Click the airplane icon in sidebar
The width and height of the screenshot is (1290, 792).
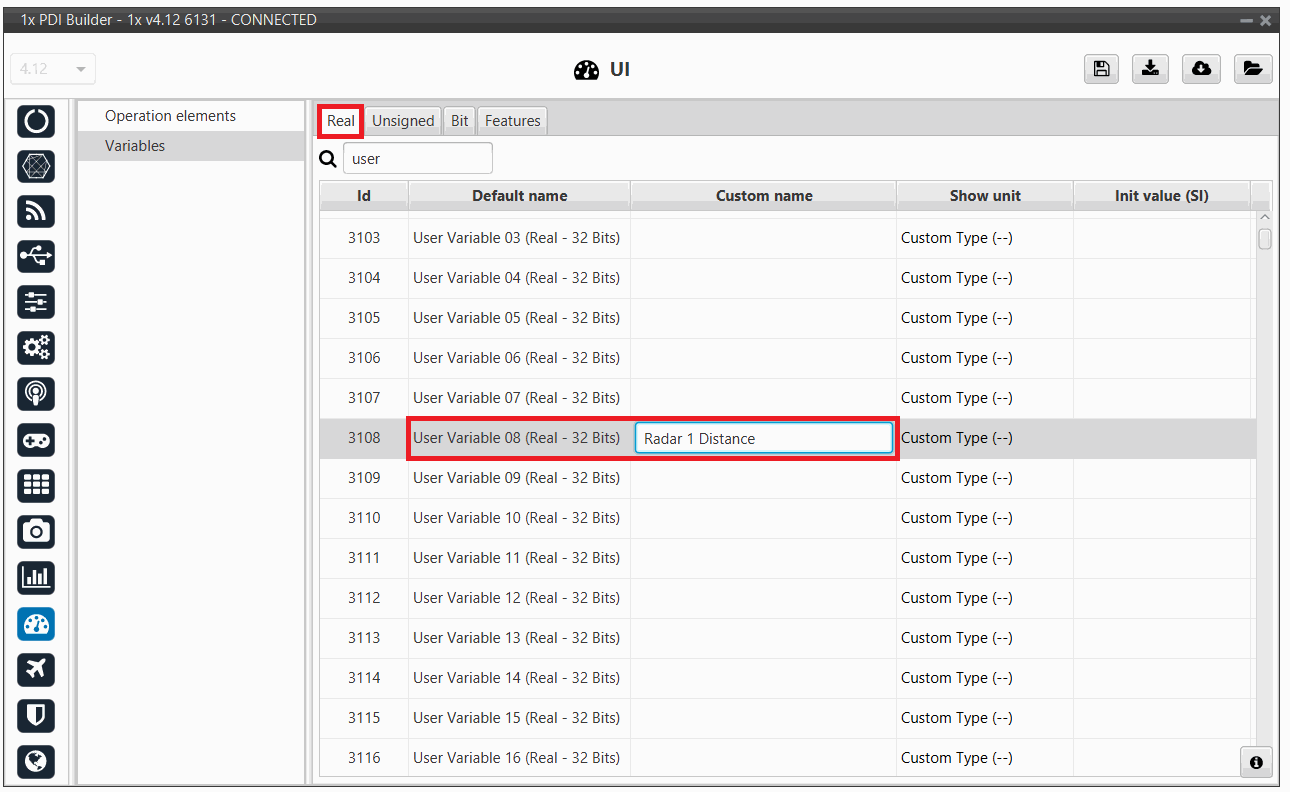click(x=36, y=669)
